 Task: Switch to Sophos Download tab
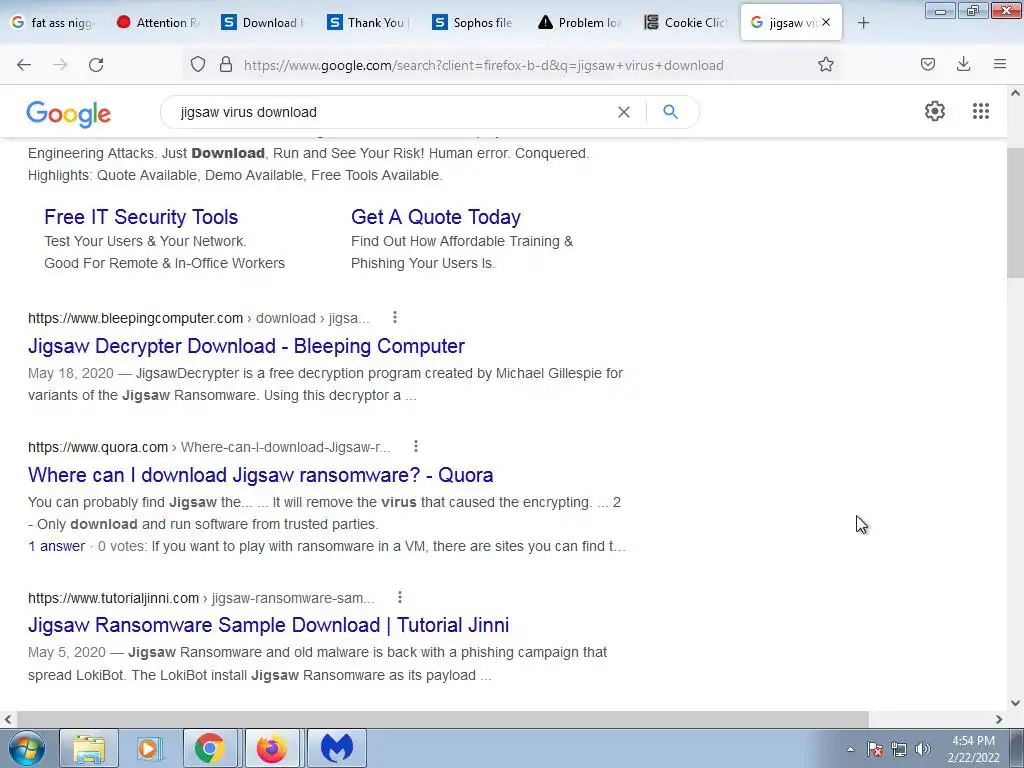pos(264,23)
